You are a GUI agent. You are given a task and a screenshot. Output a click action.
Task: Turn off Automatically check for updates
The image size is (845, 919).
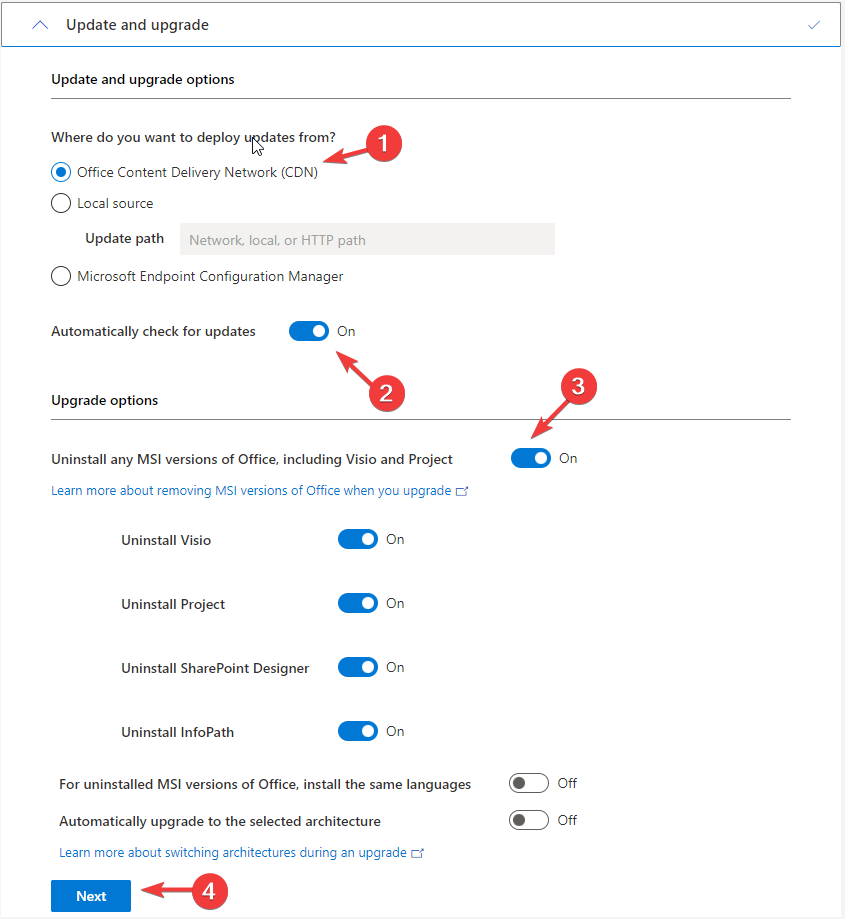click(x=309, y=331)
